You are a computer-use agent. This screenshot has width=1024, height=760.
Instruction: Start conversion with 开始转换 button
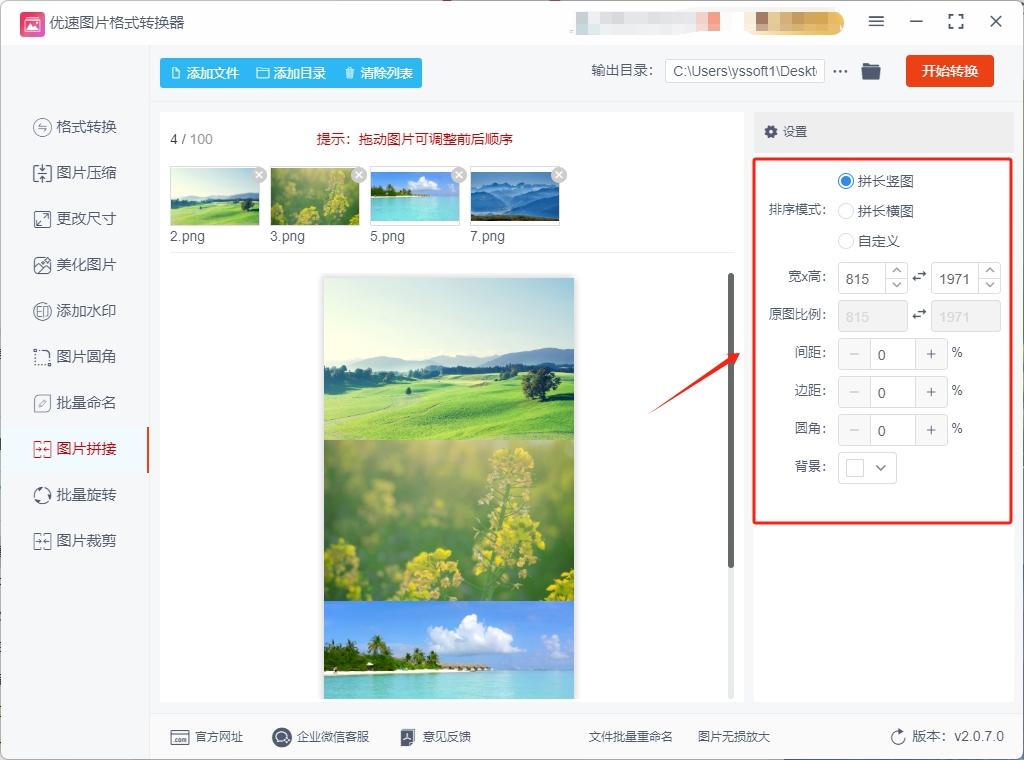coord(950,71)
